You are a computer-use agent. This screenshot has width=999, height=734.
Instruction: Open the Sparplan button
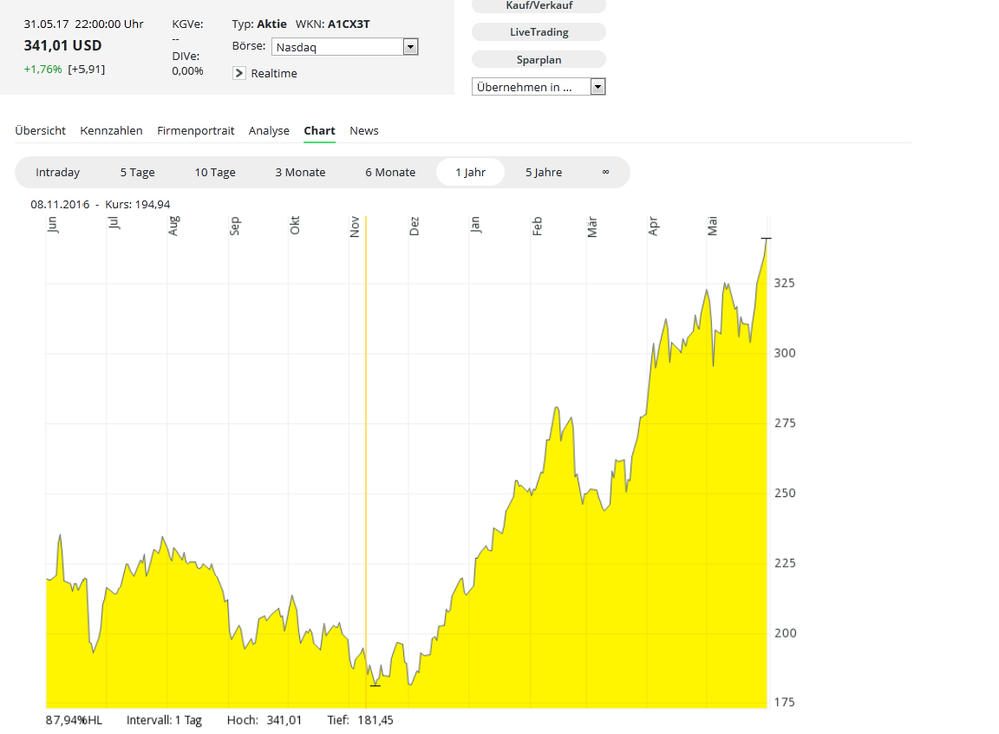pos(539,60)
